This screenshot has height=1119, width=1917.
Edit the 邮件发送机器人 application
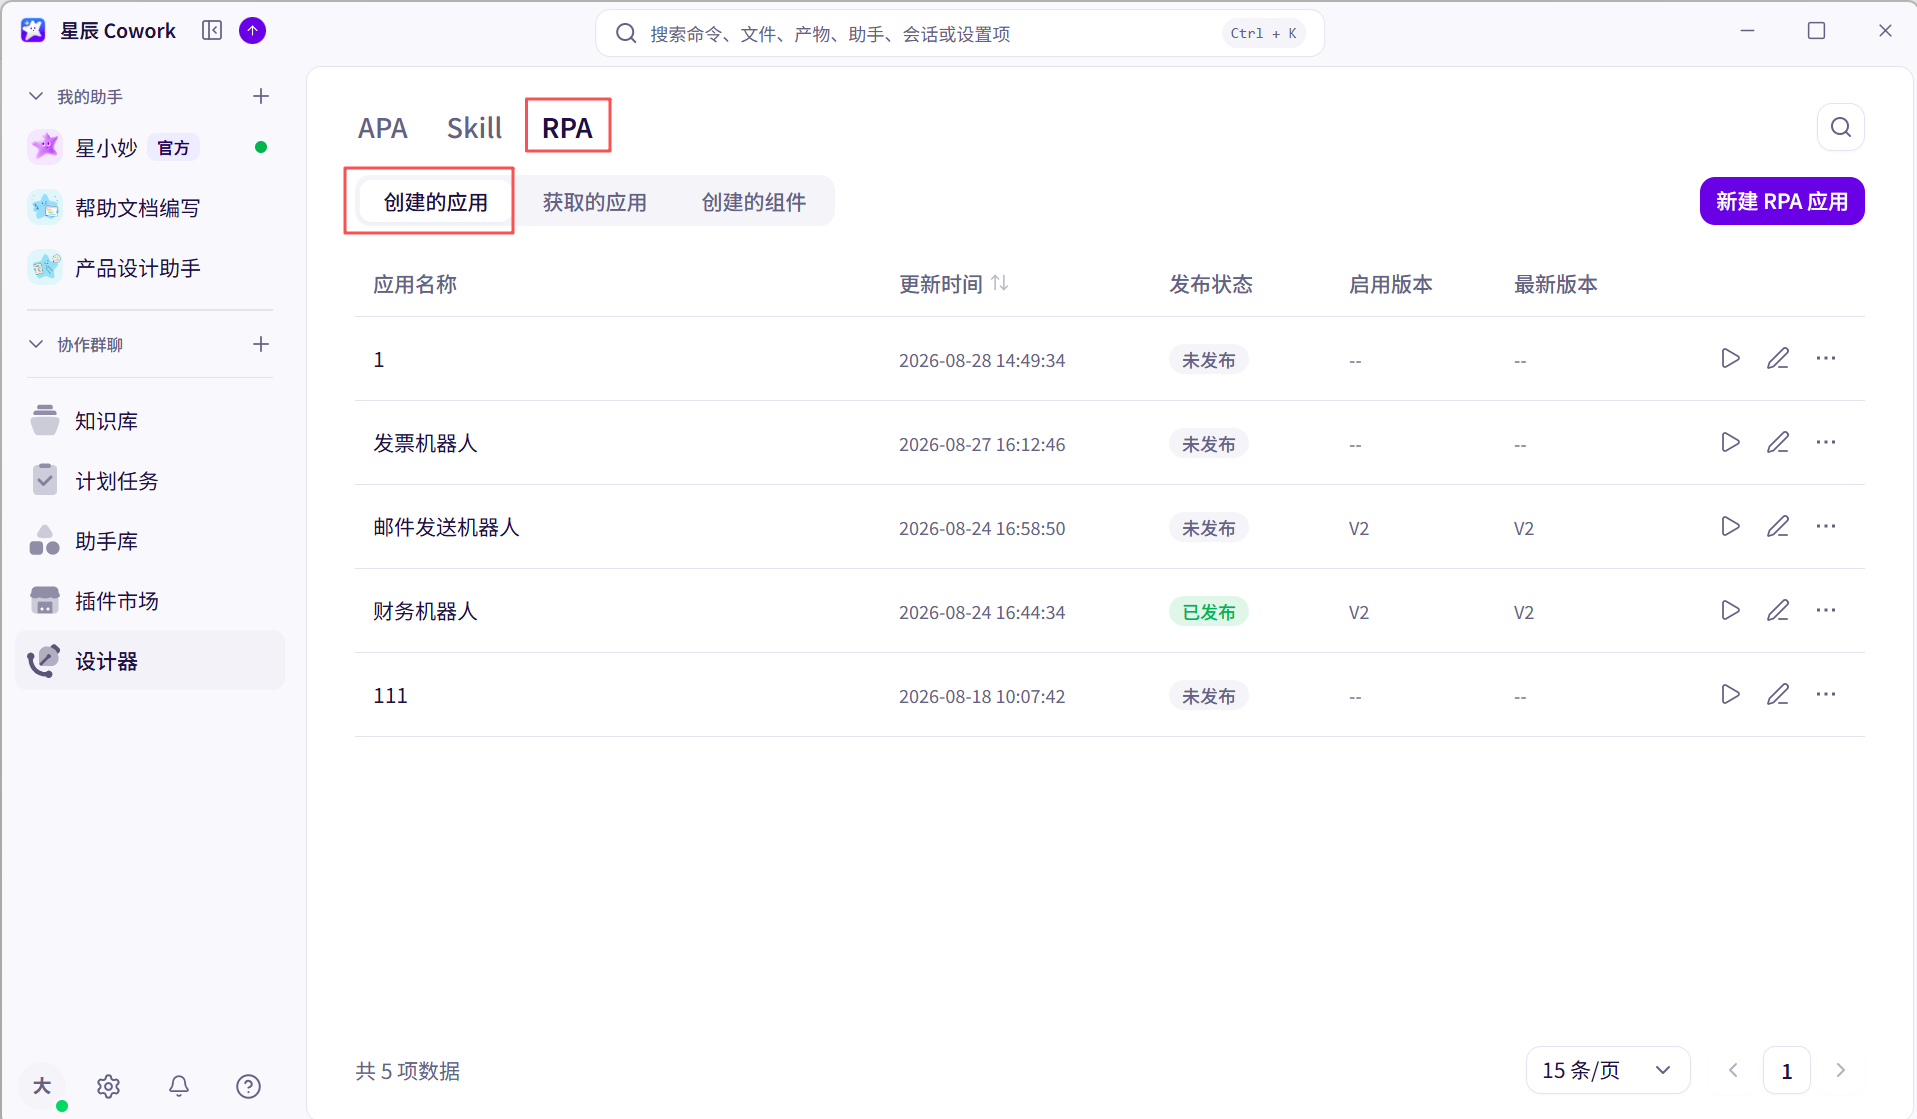(x=1777, y=526)
